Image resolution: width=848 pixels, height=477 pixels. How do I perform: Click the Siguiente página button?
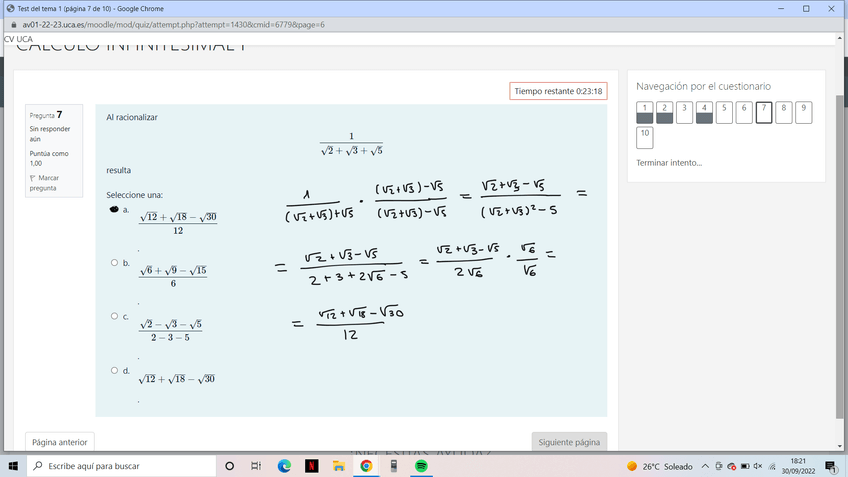point(569,442)
